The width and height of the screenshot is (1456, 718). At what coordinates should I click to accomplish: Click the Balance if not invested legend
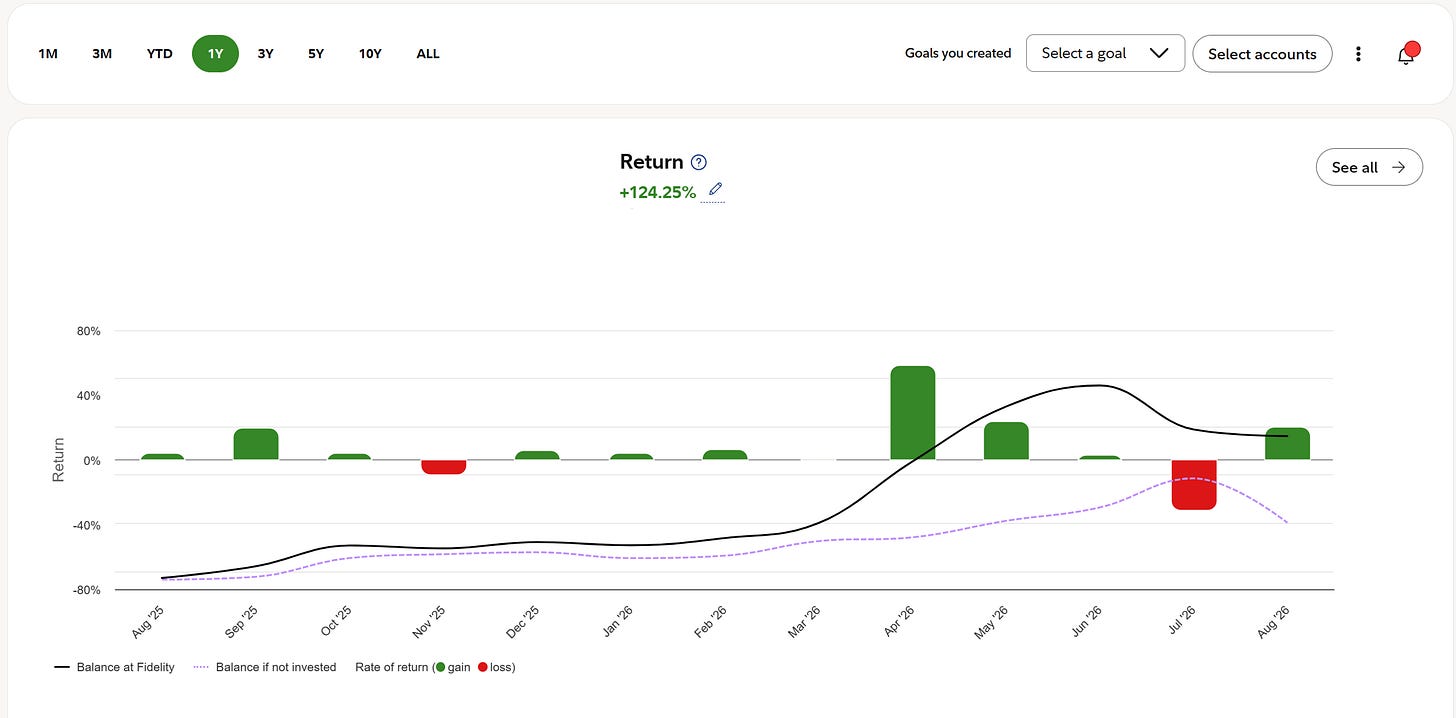[265, 667]
